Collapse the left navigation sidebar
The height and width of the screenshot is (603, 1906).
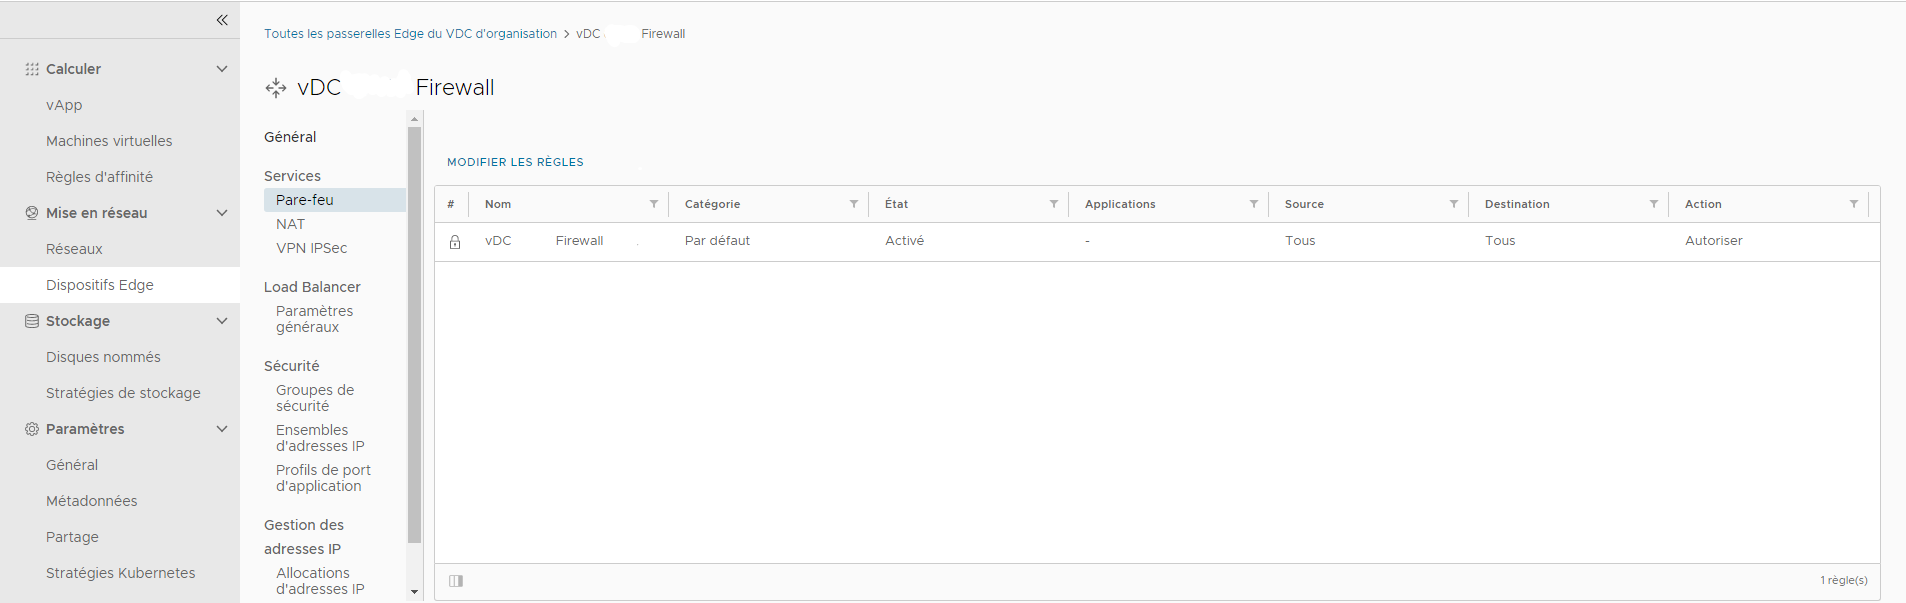(222, 20)
